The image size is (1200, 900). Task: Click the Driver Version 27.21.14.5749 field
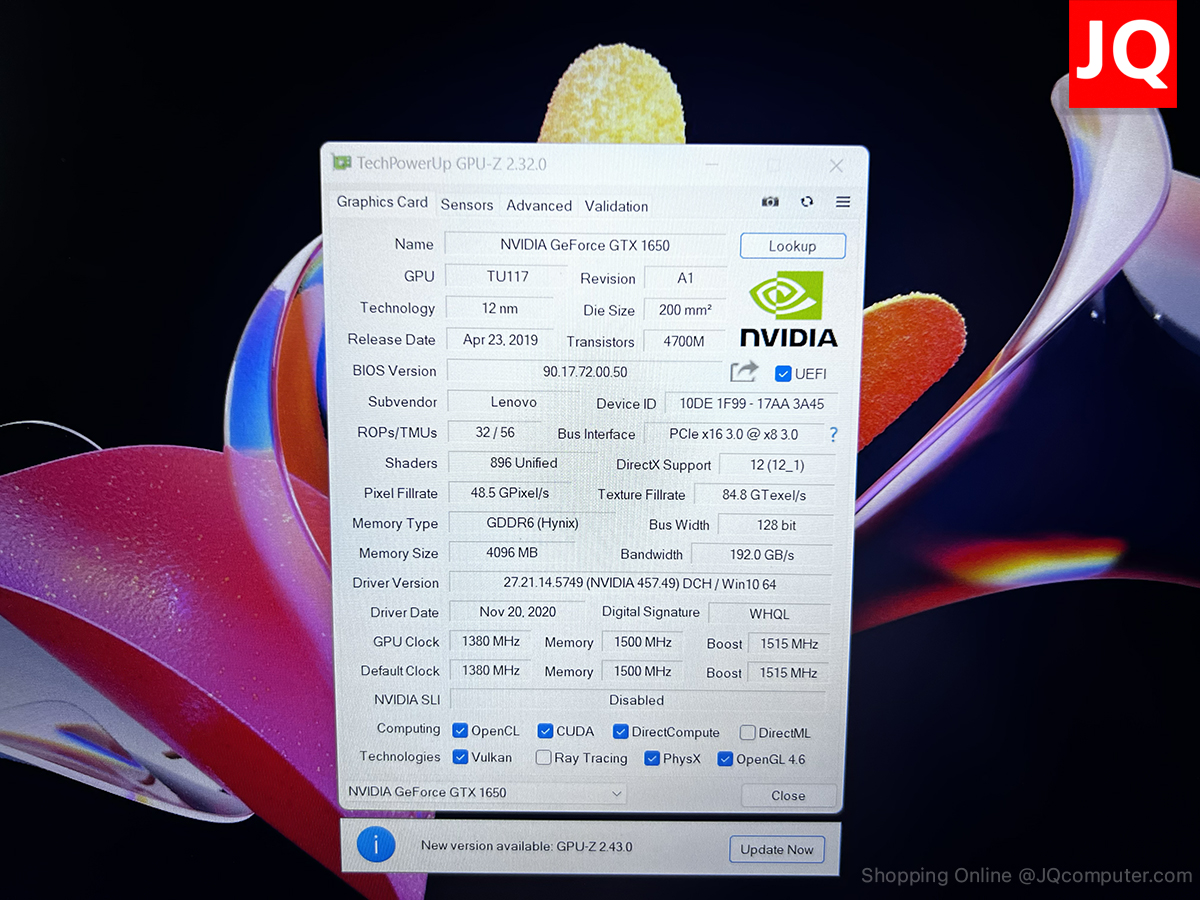(x=640, y=583)
